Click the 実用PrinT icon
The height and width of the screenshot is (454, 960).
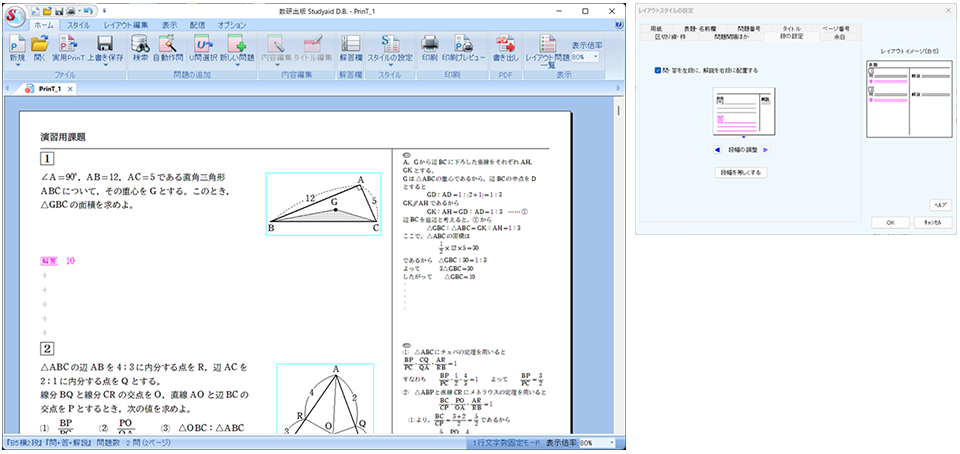pos(67,44)
